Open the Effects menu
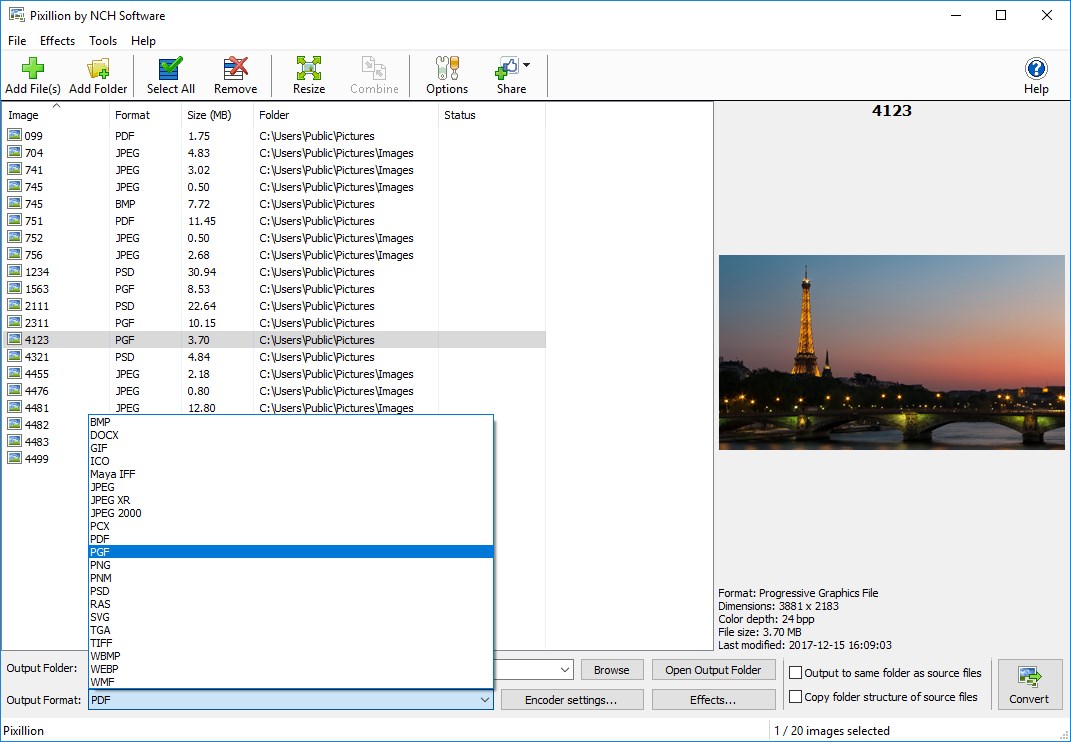 coord(57,41)
